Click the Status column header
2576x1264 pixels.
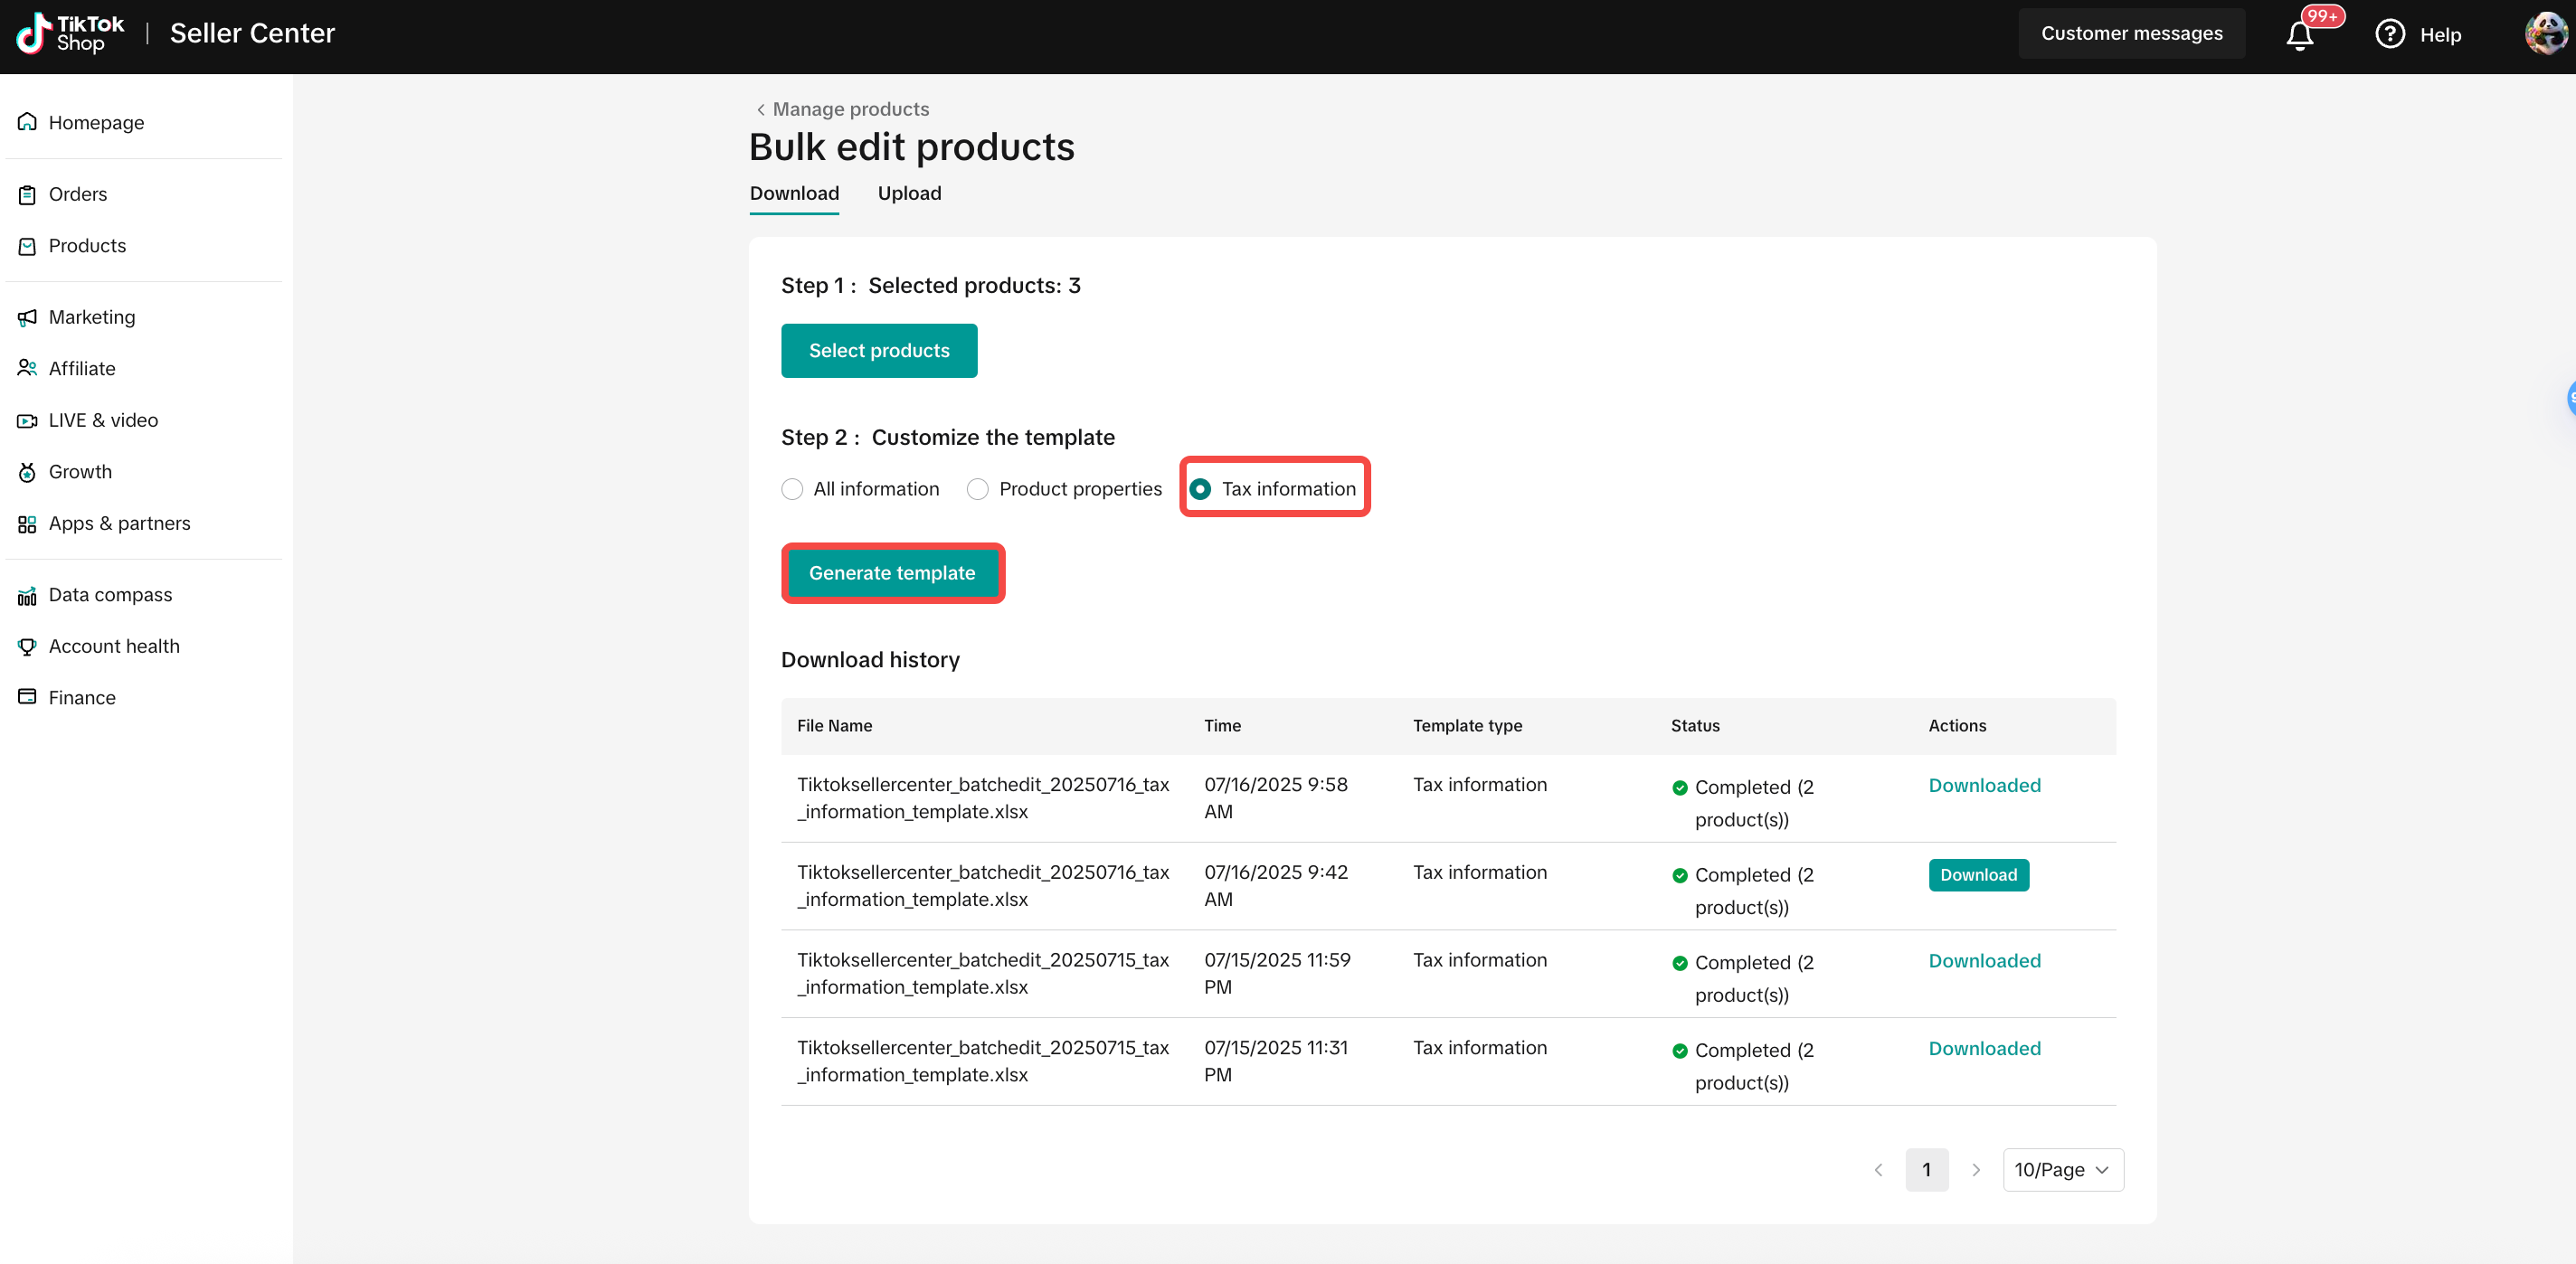1695,725
